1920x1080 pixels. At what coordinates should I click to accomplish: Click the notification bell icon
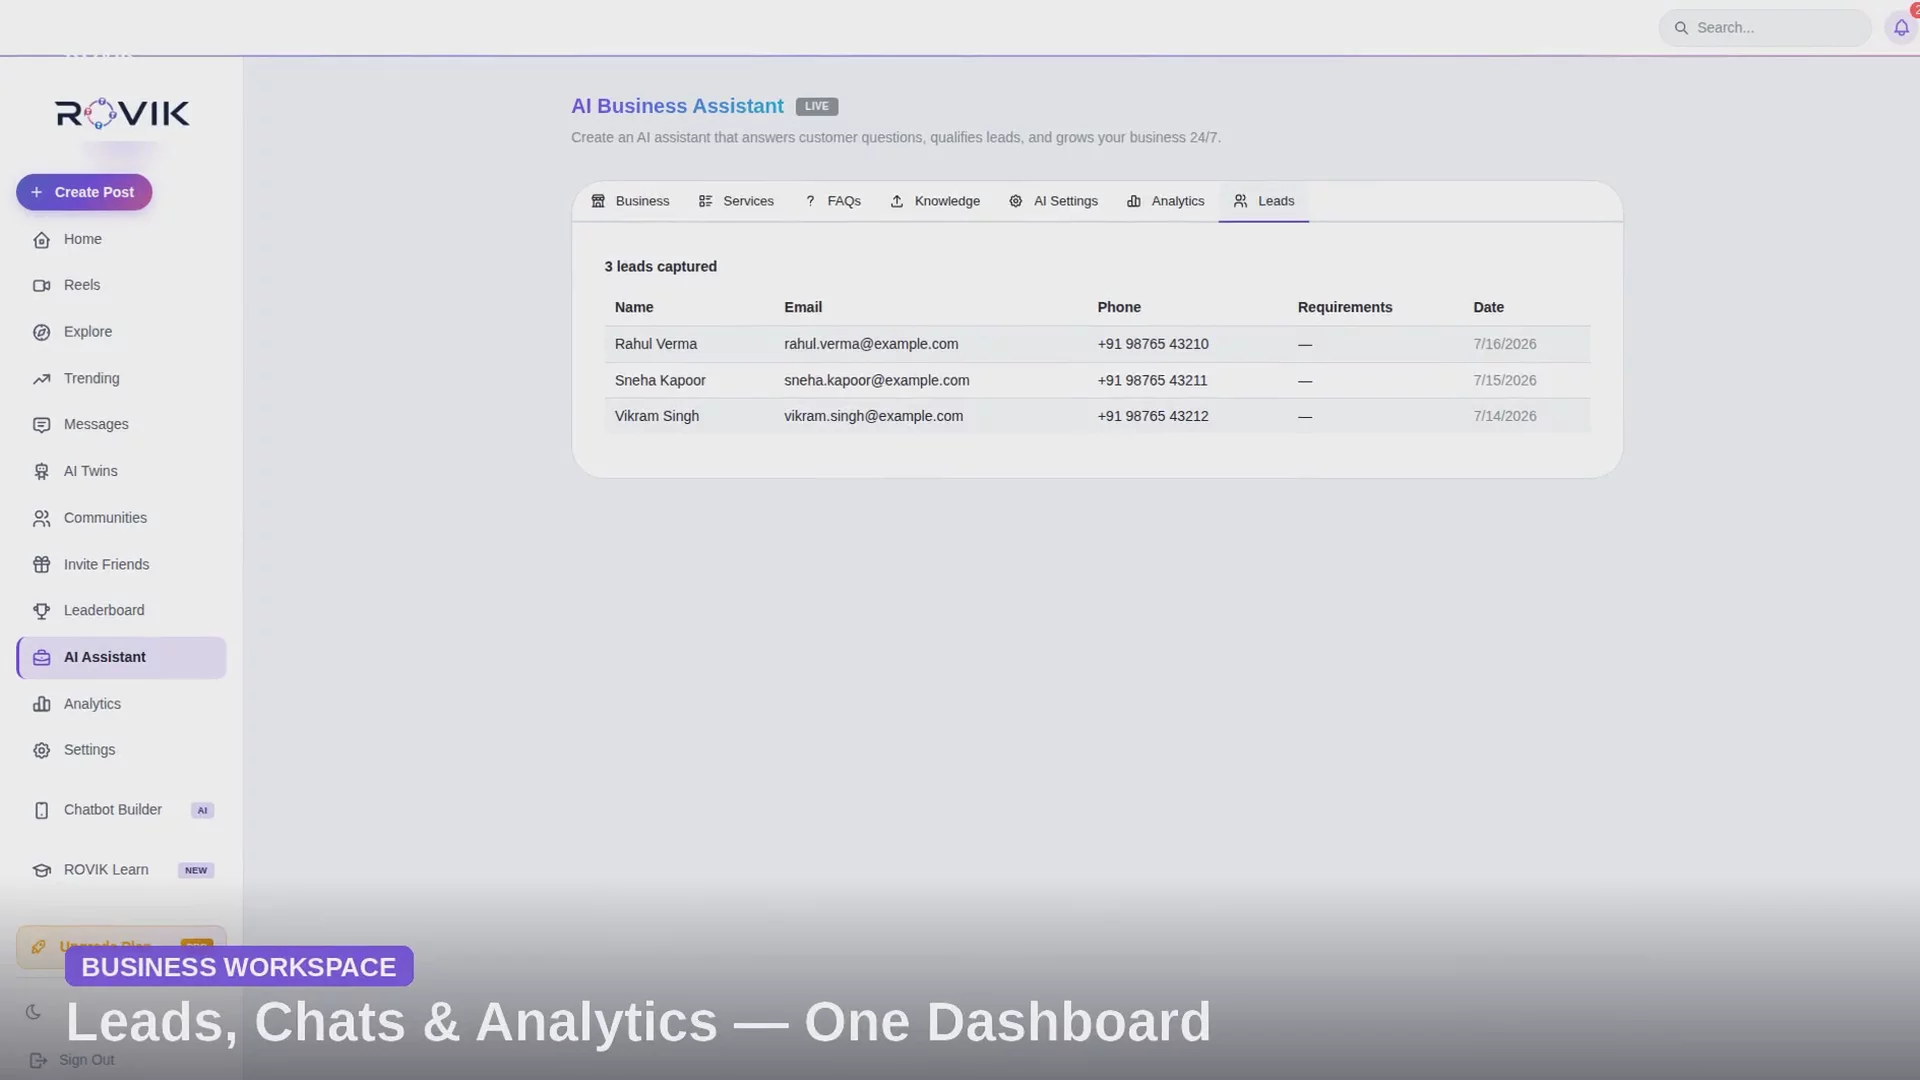pyautogui.click(x=1900, y=28)
